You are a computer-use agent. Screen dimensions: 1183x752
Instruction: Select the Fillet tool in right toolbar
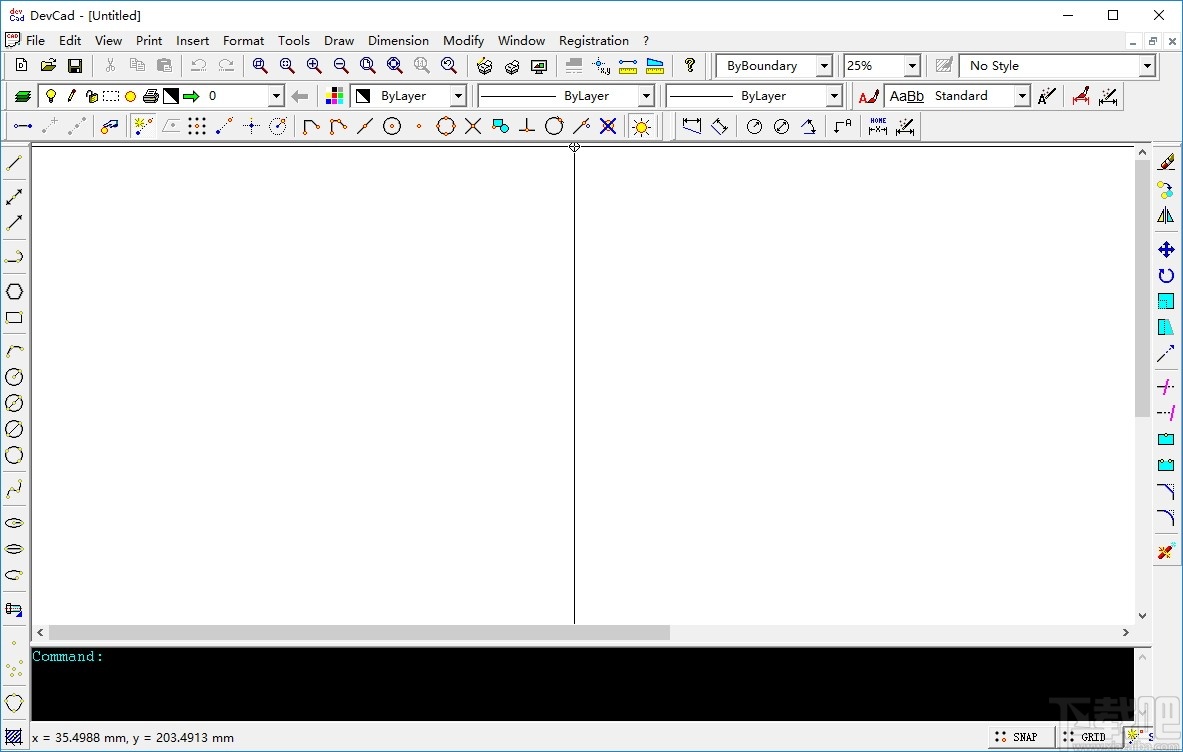coord(1166,517)
